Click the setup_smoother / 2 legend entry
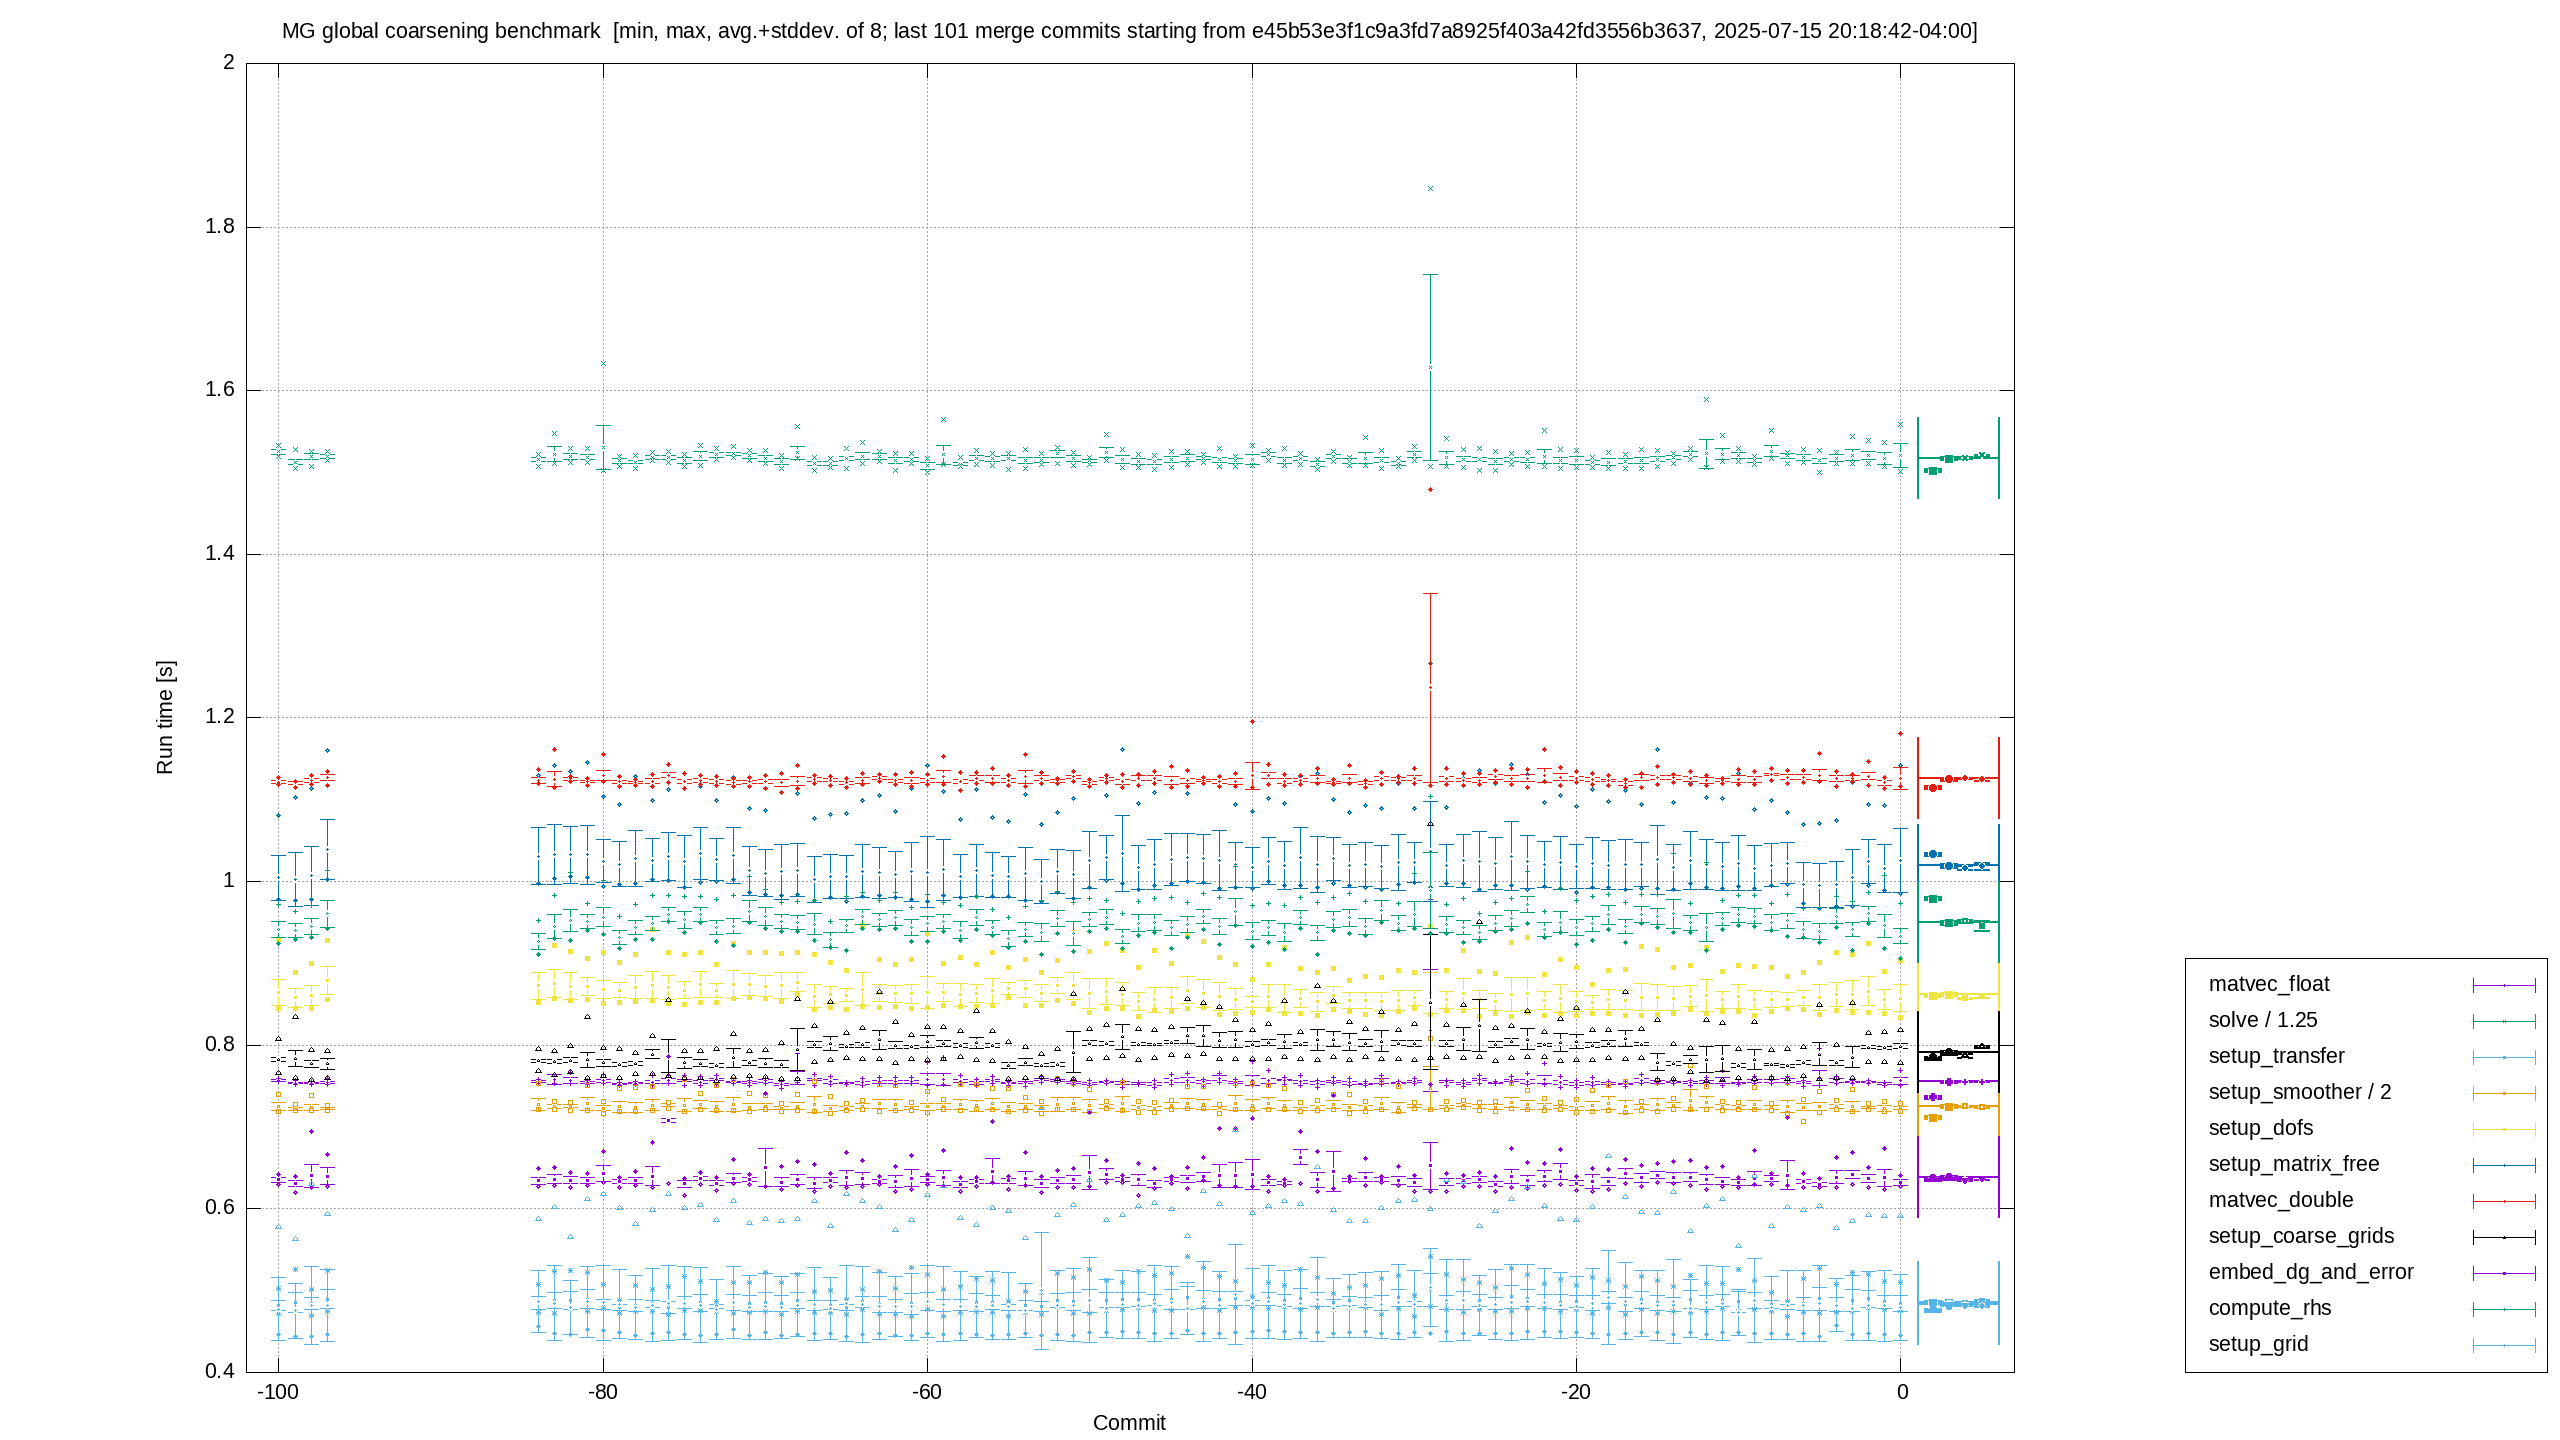 2299,1092
